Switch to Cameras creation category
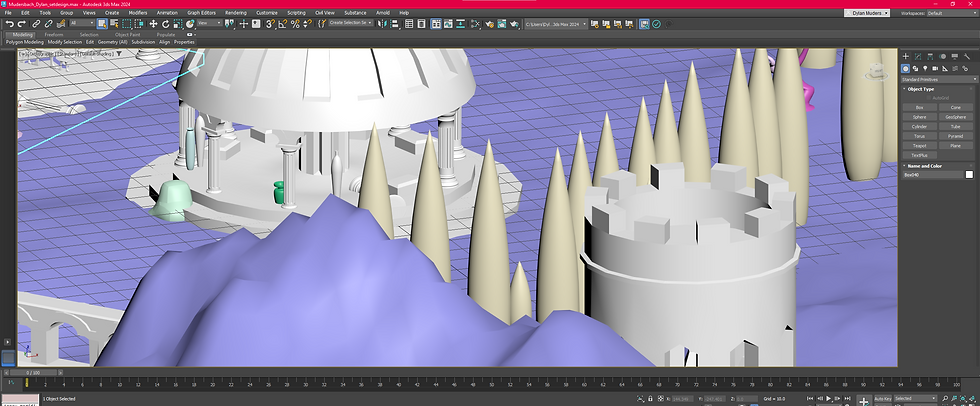 tap(936, 68)
